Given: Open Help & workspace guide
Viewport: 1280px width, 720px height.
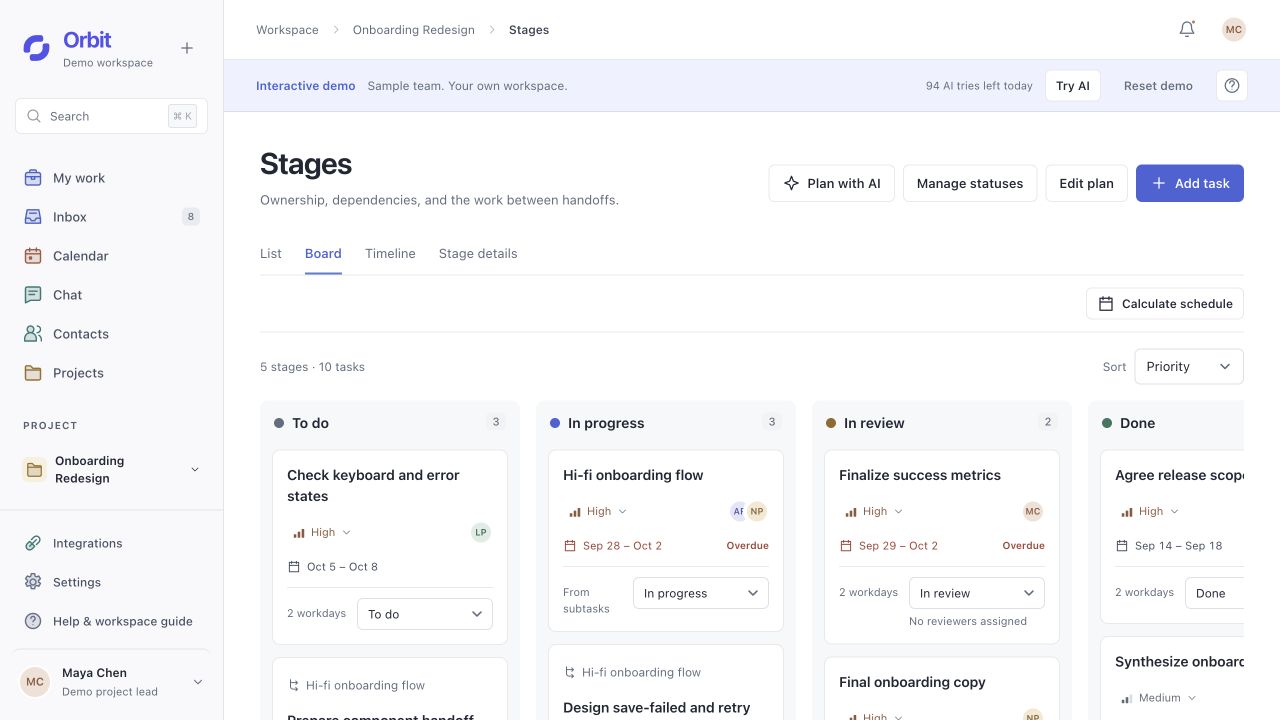Looking at the screenshot, I should coord(112,621).
